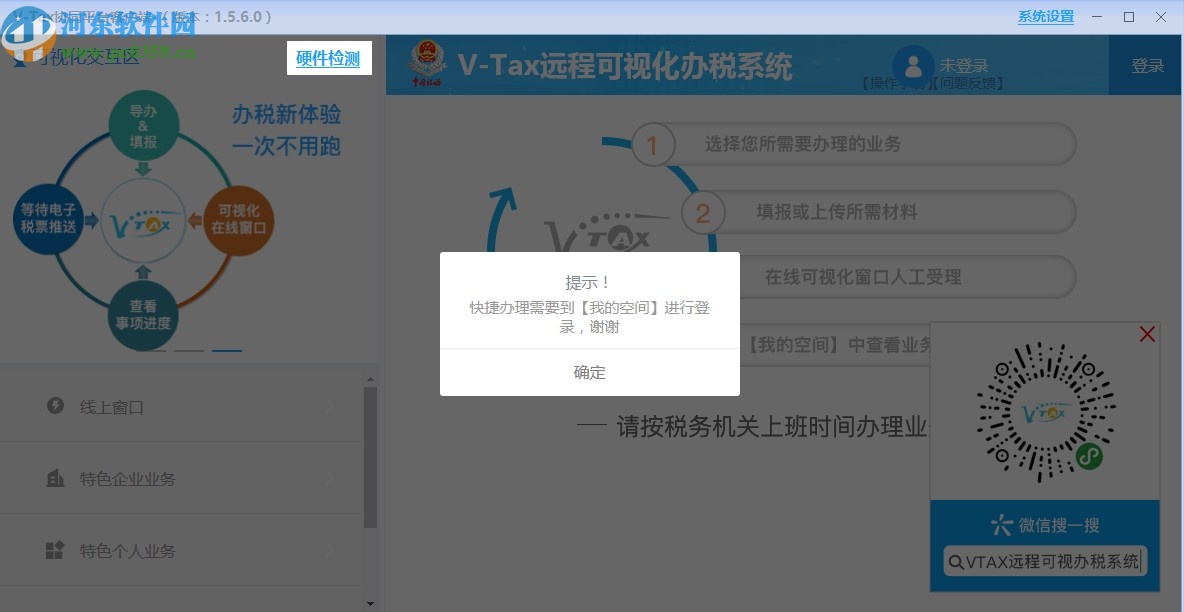Expand the 特色企业业务 section chevron
1184x612 pixels.
(330, 477)
